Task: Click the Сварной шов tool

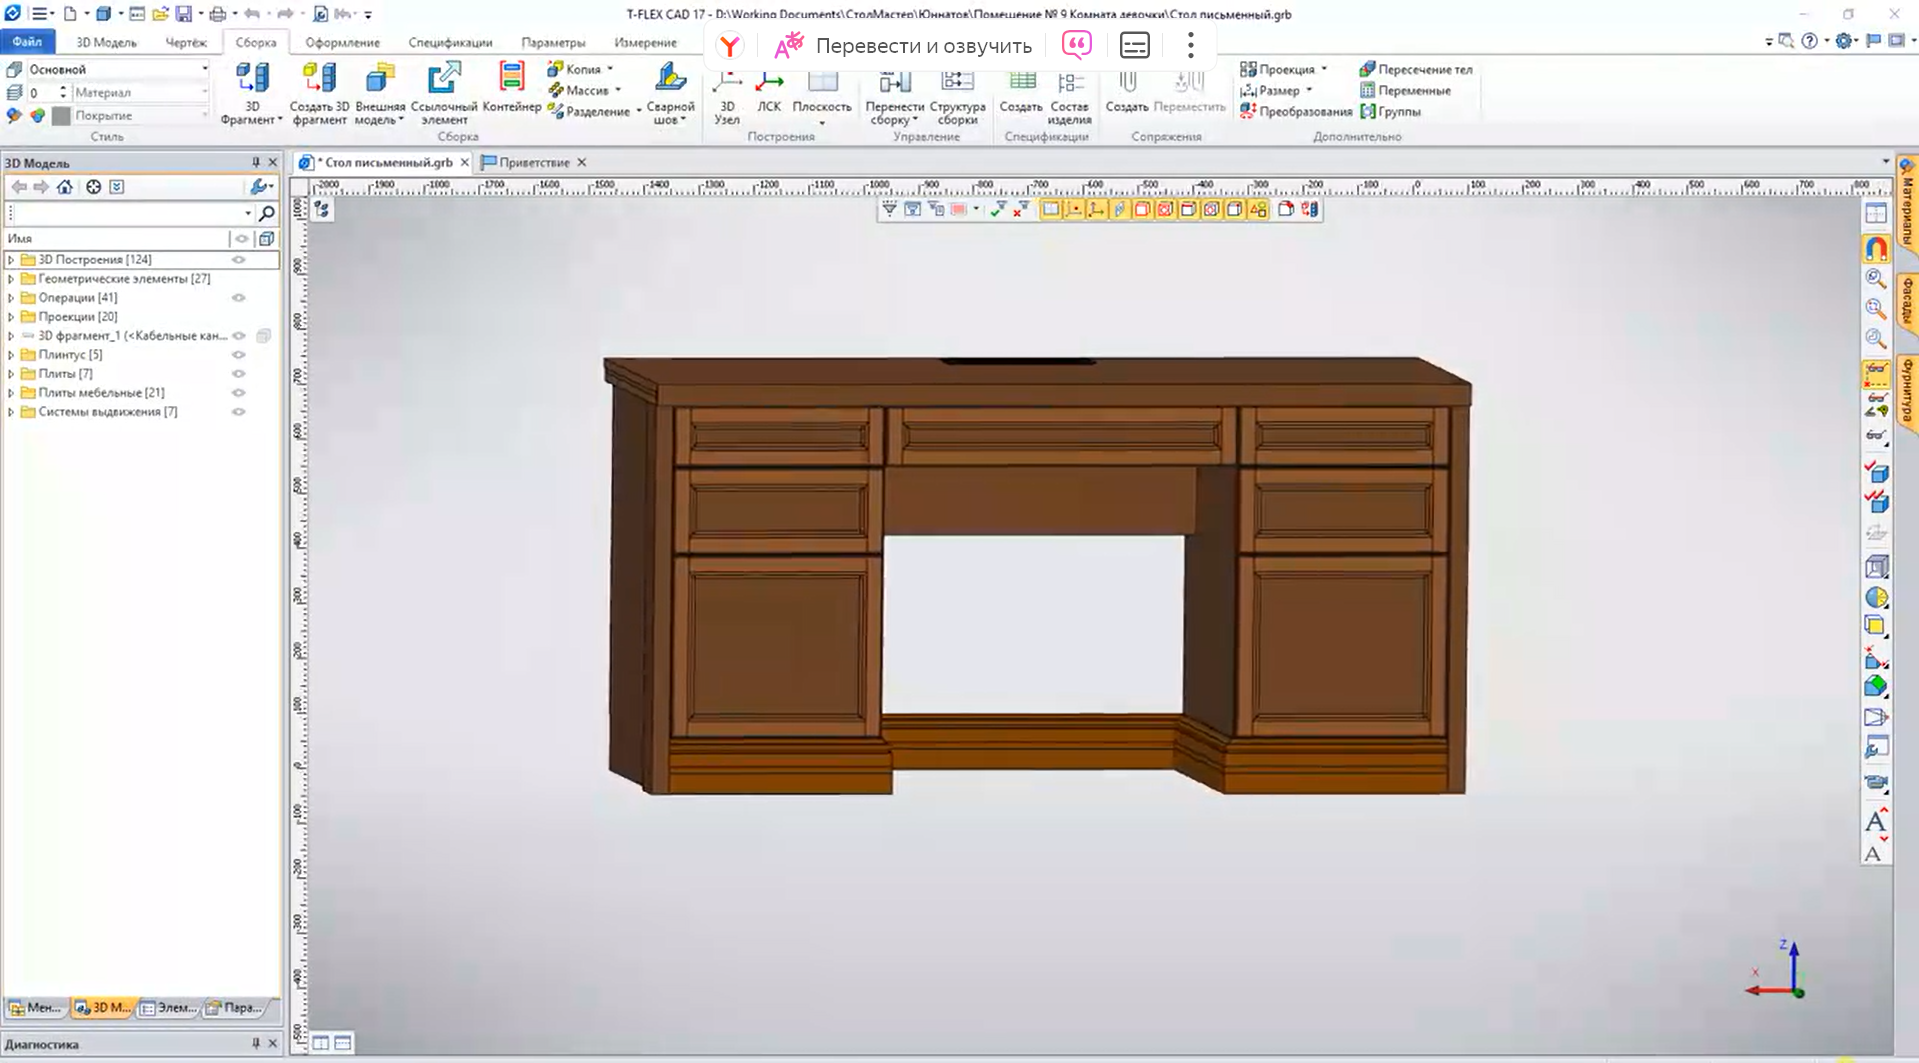Action: 670,93
